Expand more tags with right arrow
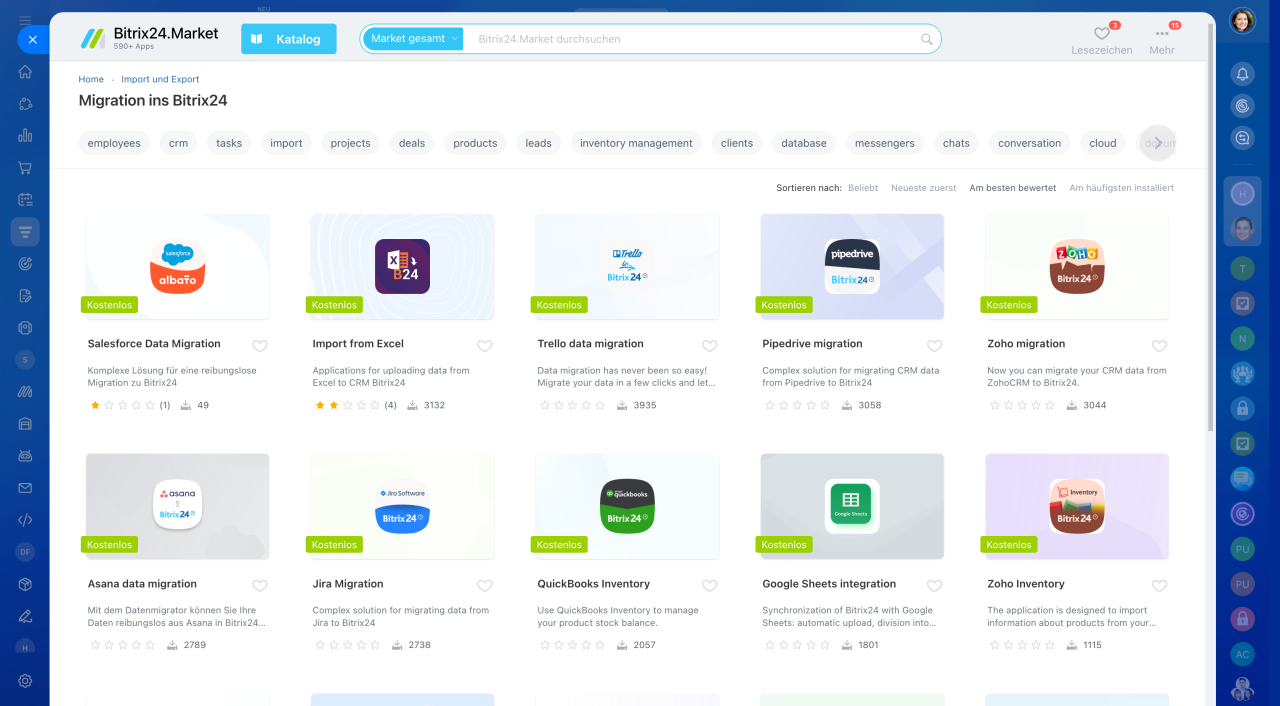The width and height of the screenshot is (1280, 706). [1158, 143]
